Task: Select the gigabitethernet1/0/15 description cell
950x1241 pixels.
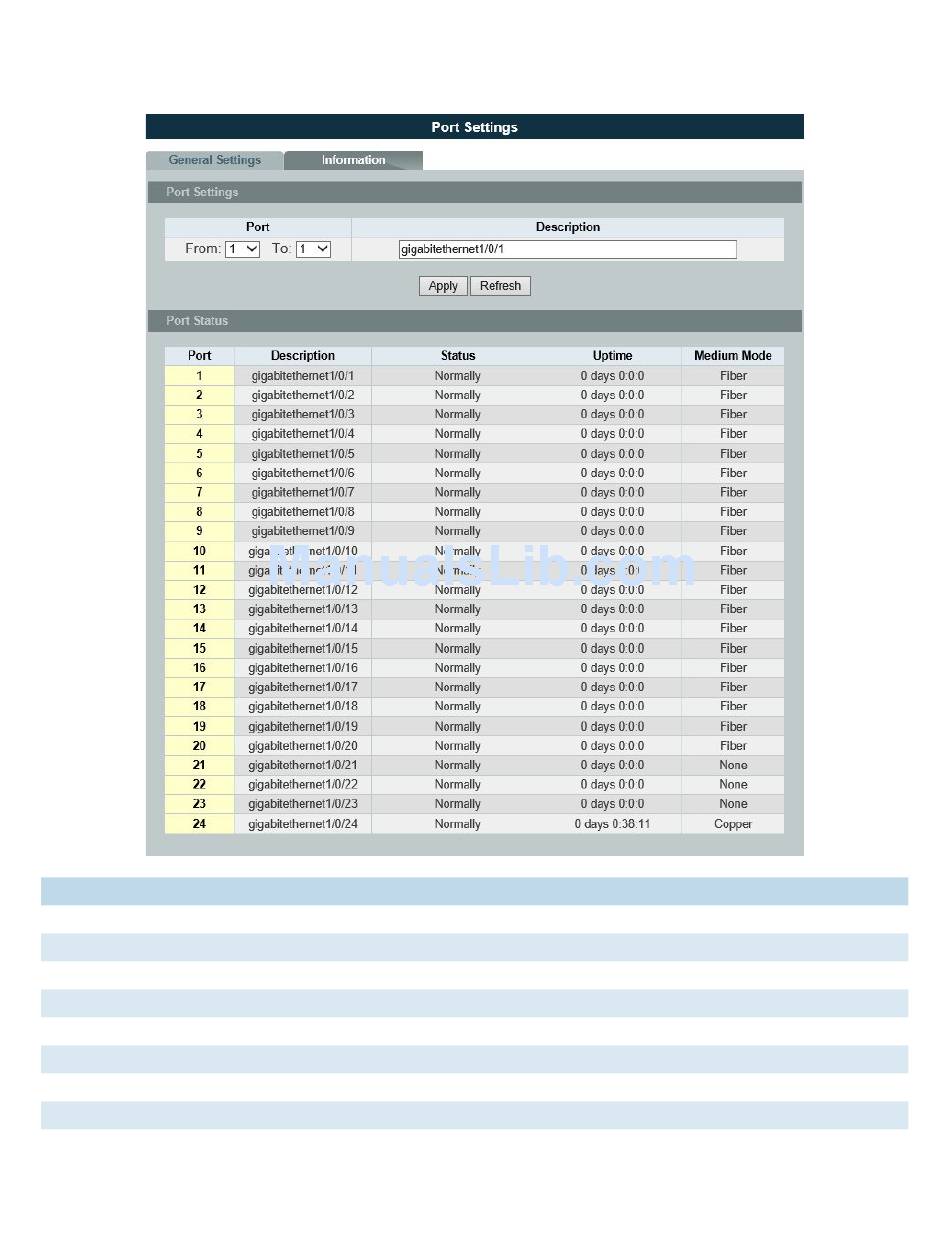Action: tap(303, 648)
